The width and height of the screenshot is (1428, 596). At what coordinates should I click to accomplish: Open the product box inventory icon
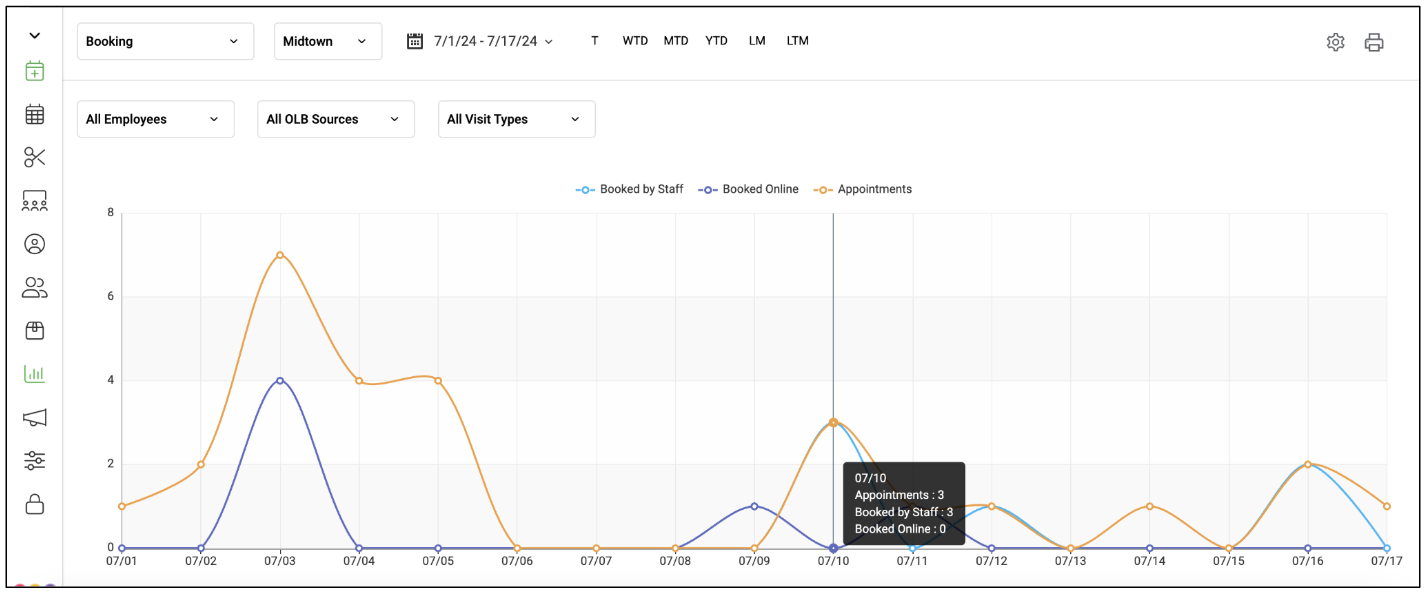(x=34, y=331)
